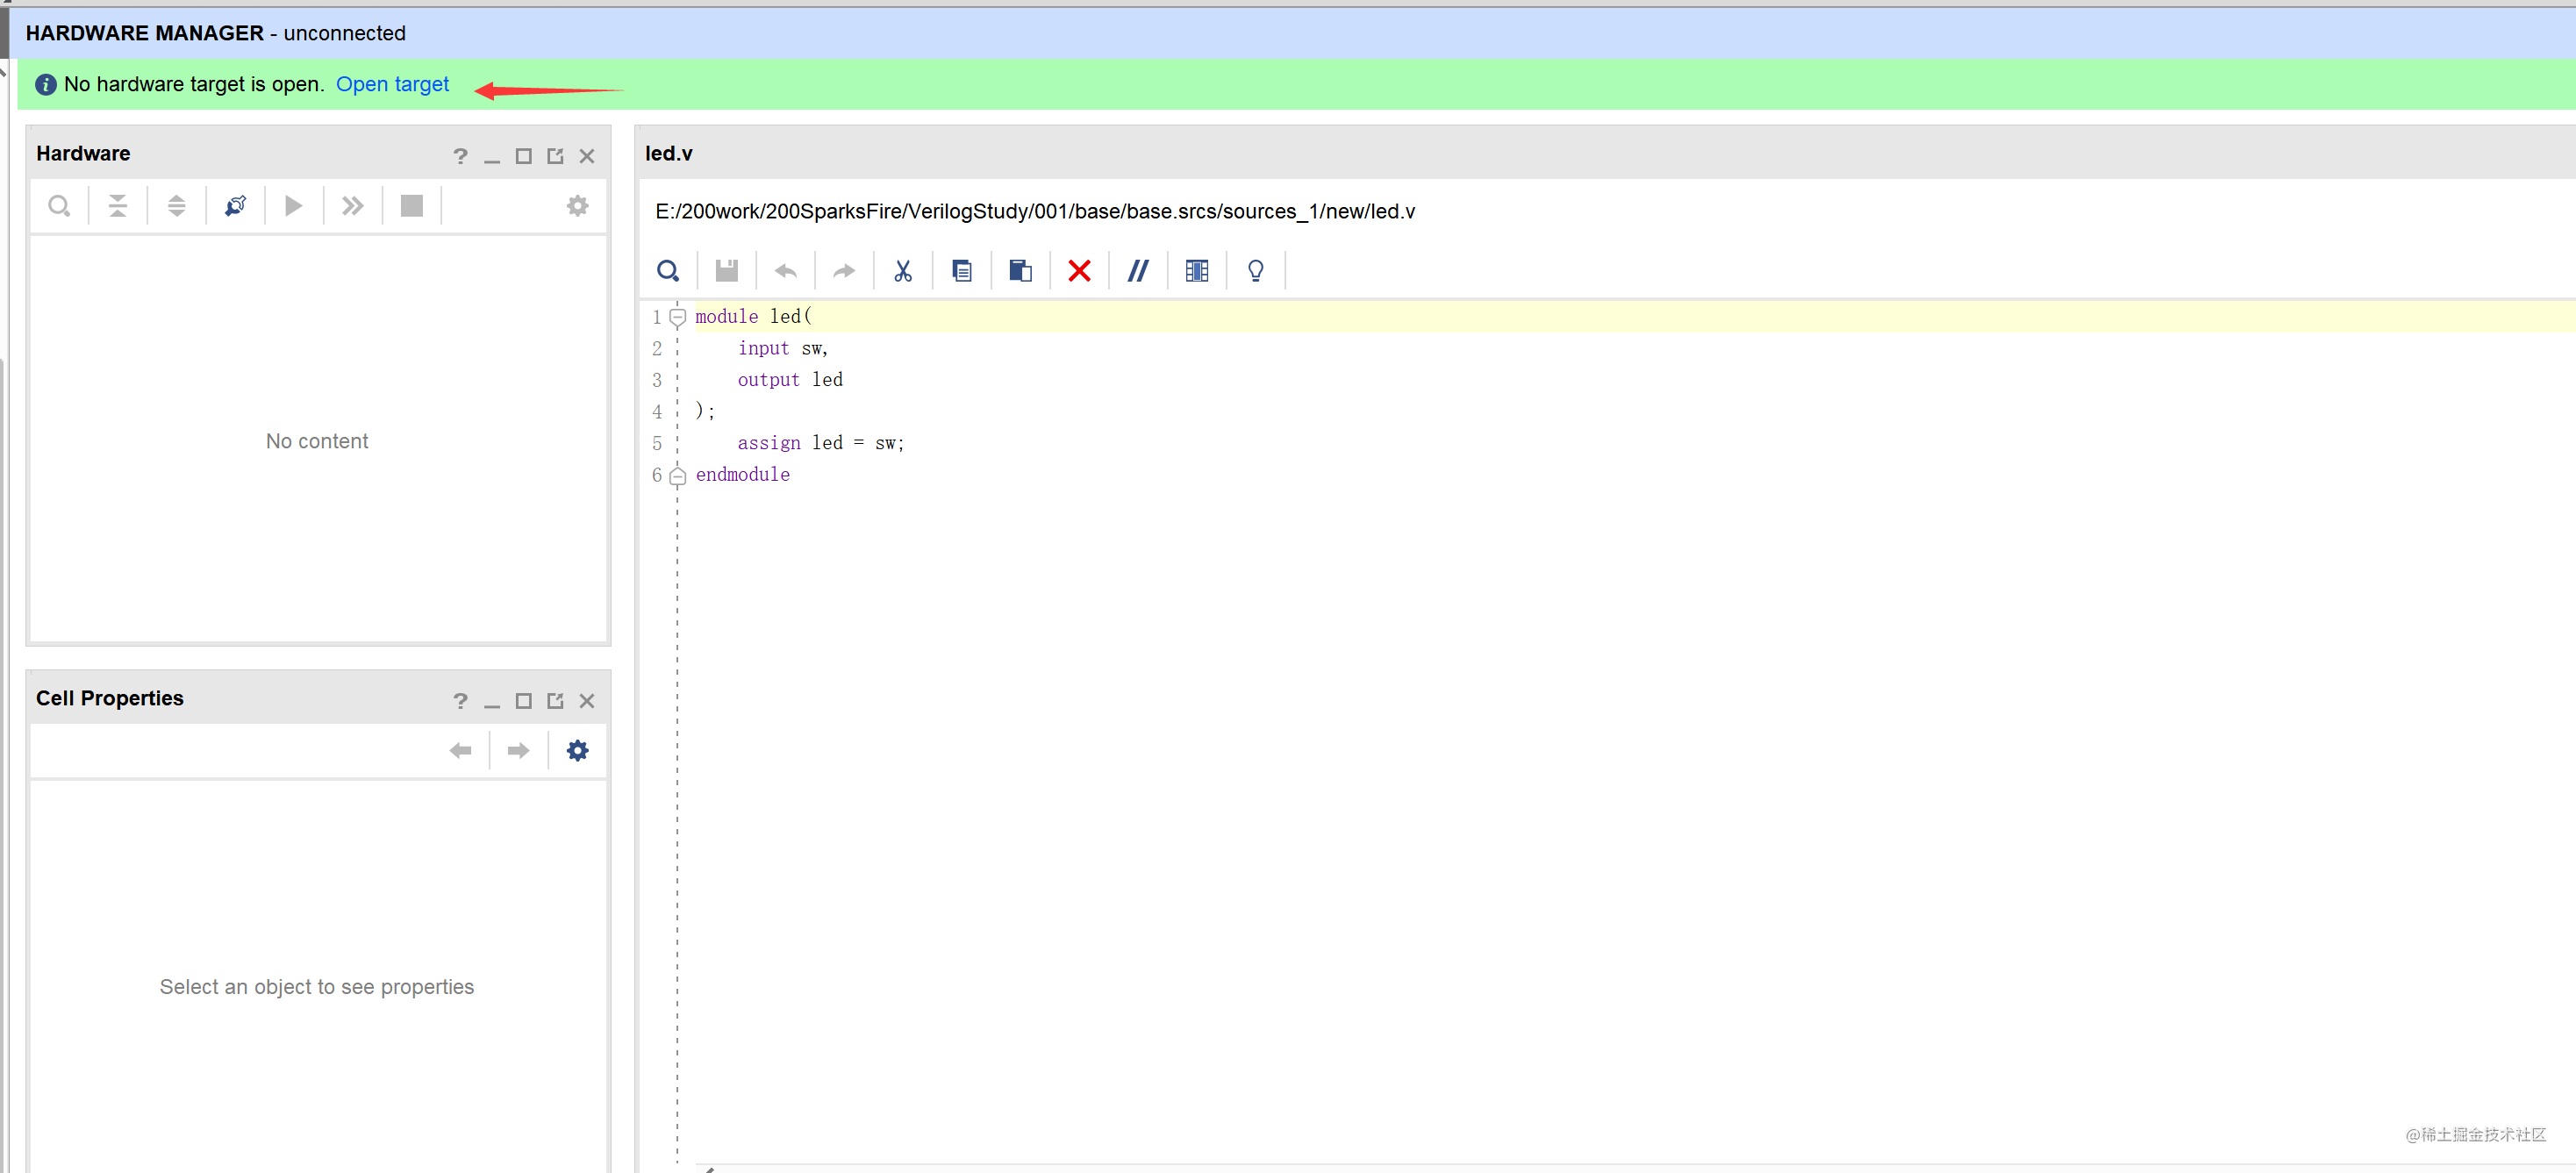
Task: Click the cut scissors icon in editor
Action: tap(903, 271)
